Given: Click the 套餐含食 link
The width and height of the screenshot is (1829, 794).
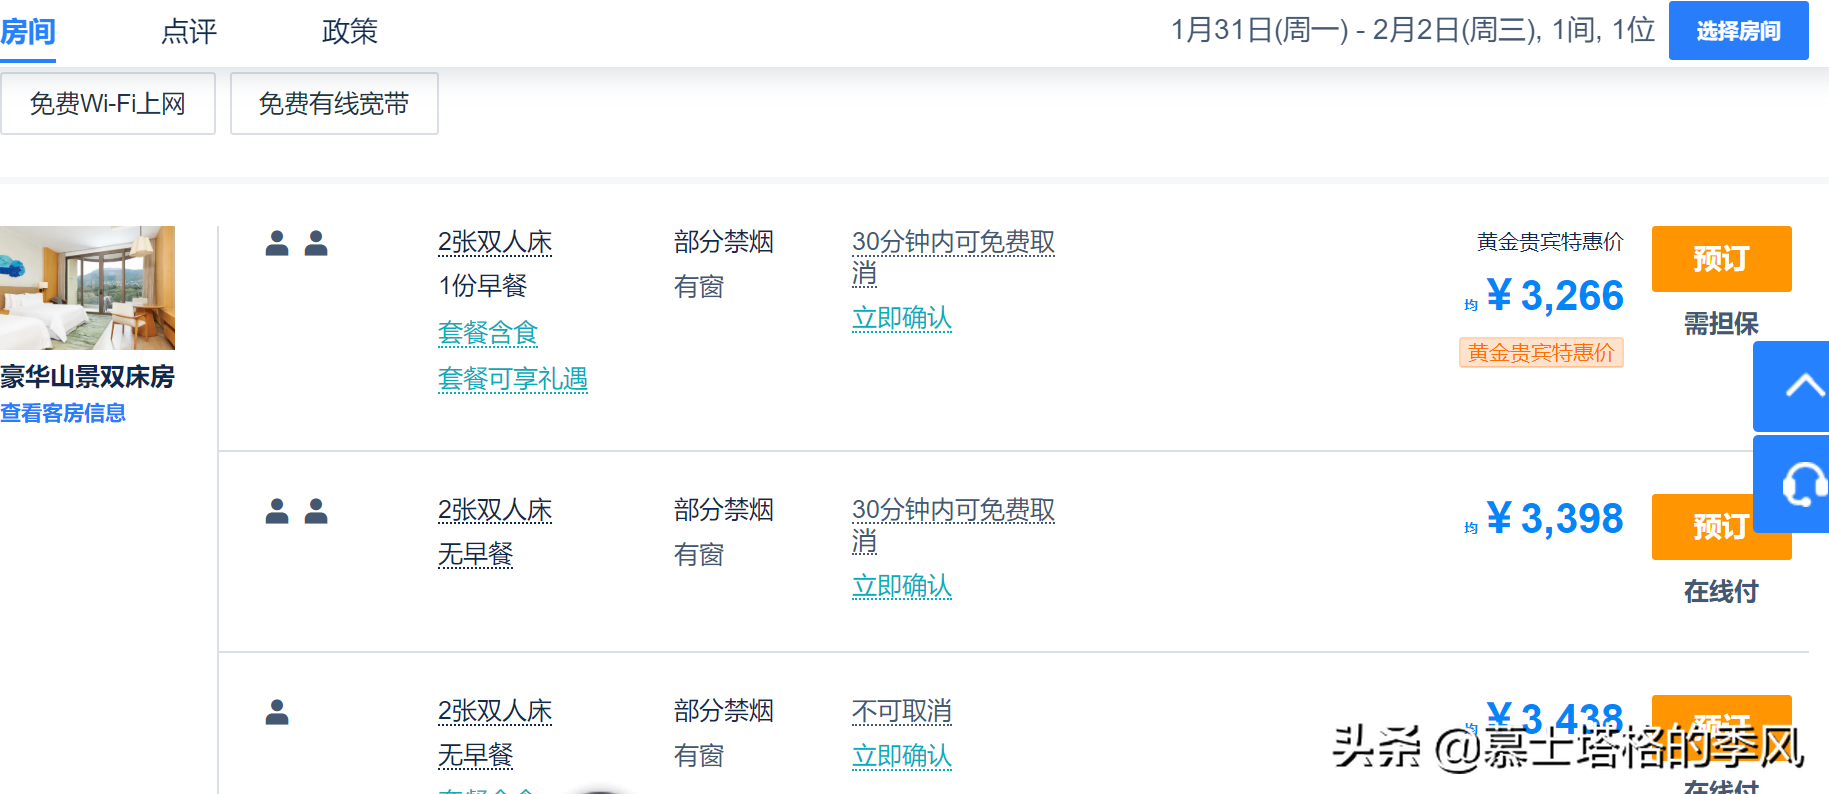Looking at the screenshot, I should point(488,333).
